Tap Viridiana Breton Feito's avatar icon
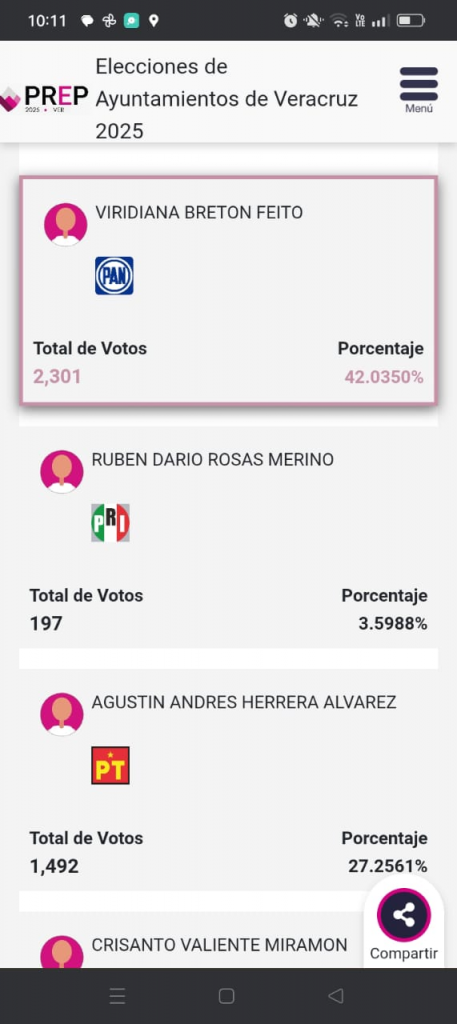457x1024 pixels. (65, 225)
